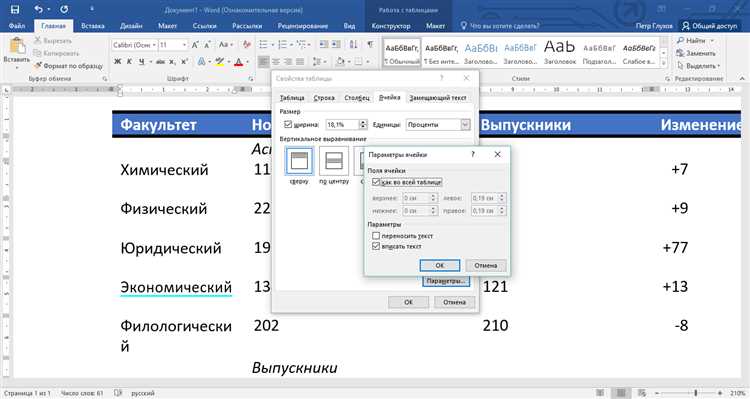Toggle italic К formatting

coord(129,62)
